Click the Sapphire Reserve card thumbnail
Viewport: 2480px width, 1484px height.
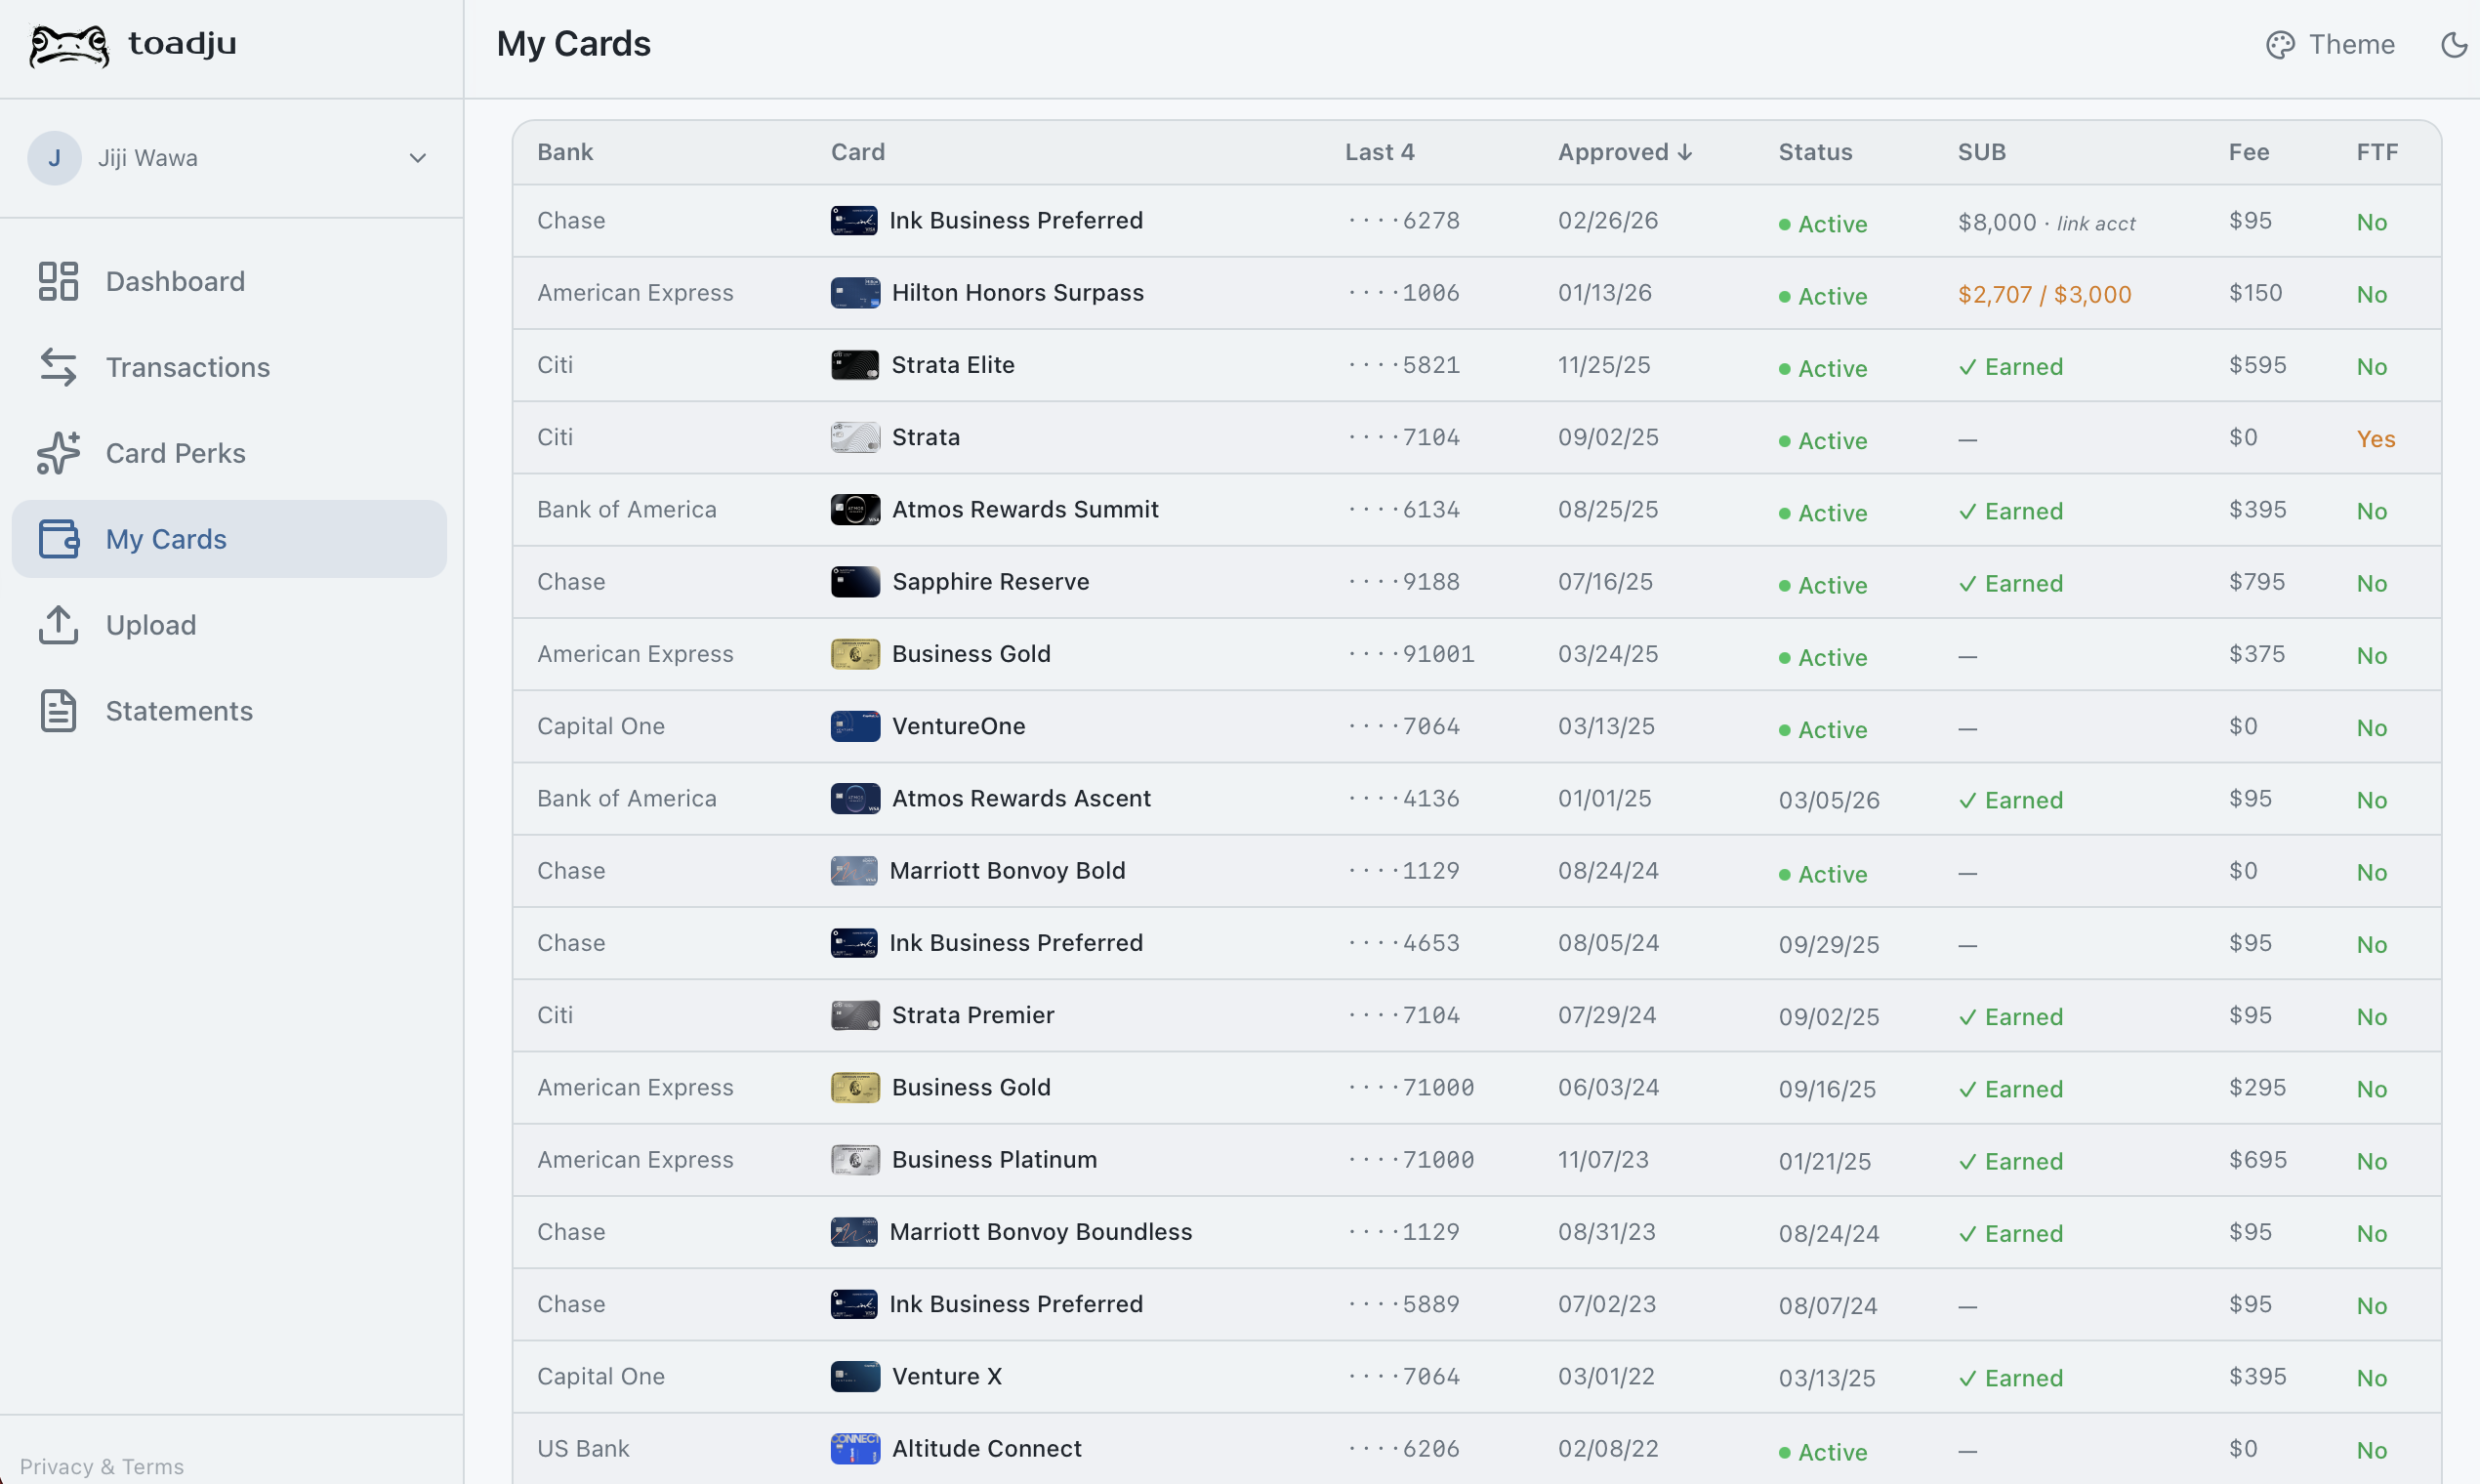tap(855, 582)
